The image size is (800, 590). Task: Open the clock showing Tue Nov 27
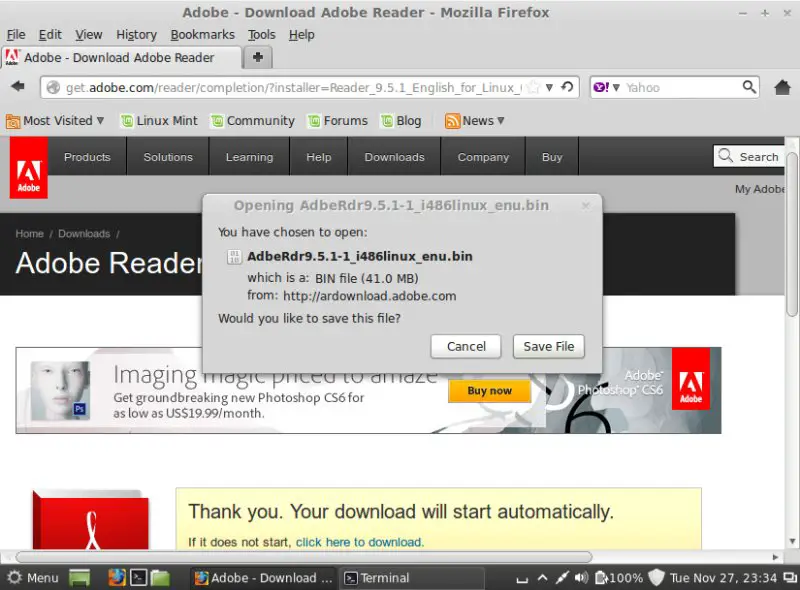723,578
